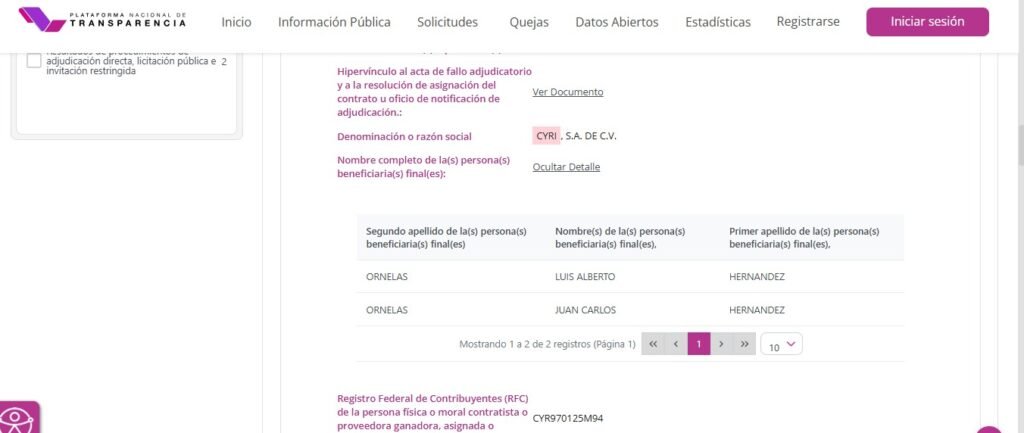
Task: Check the adjudicación directa, licitación pública checkbox
Action: click(34, 61)
